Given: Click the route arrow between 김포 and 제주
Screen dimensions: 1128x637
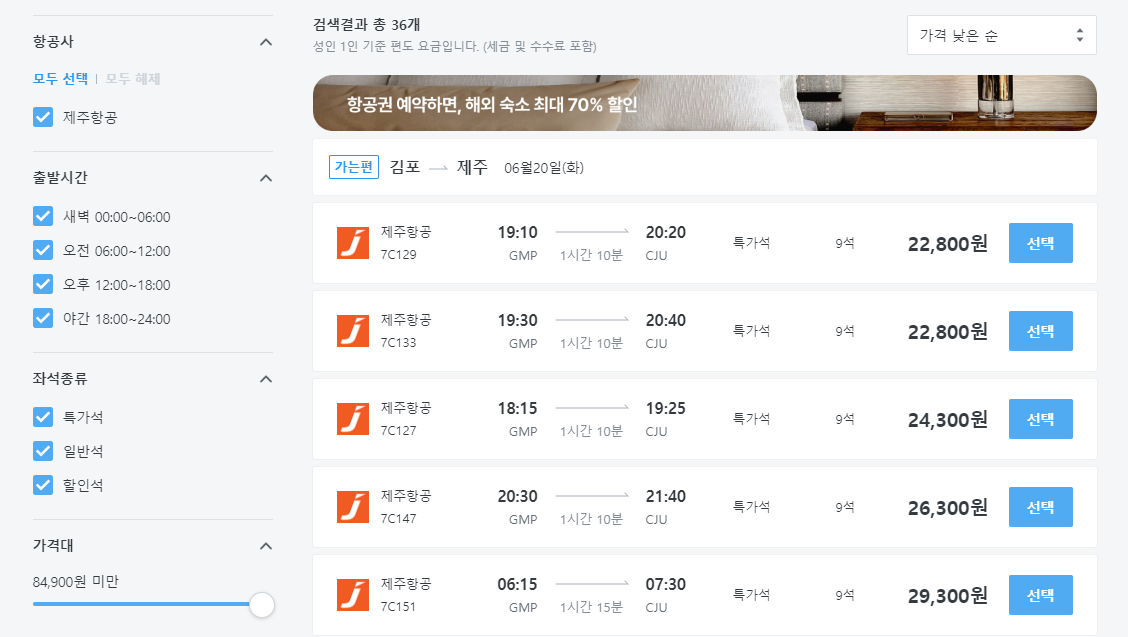Looking at the screenshot, I should click(x=436, y=166).
